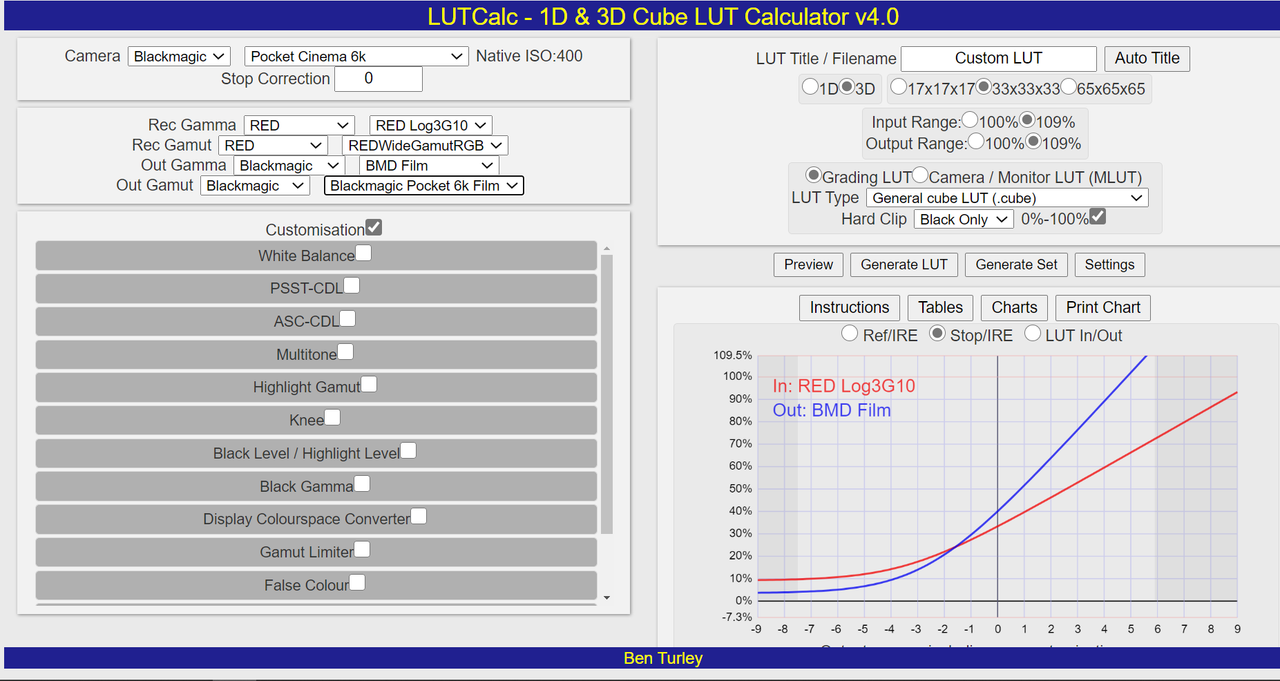The height and width of the screenshot is (681, 1280).
Task: Click the scroll-down arrow of customisation list
Action: [x=607, y=598]
